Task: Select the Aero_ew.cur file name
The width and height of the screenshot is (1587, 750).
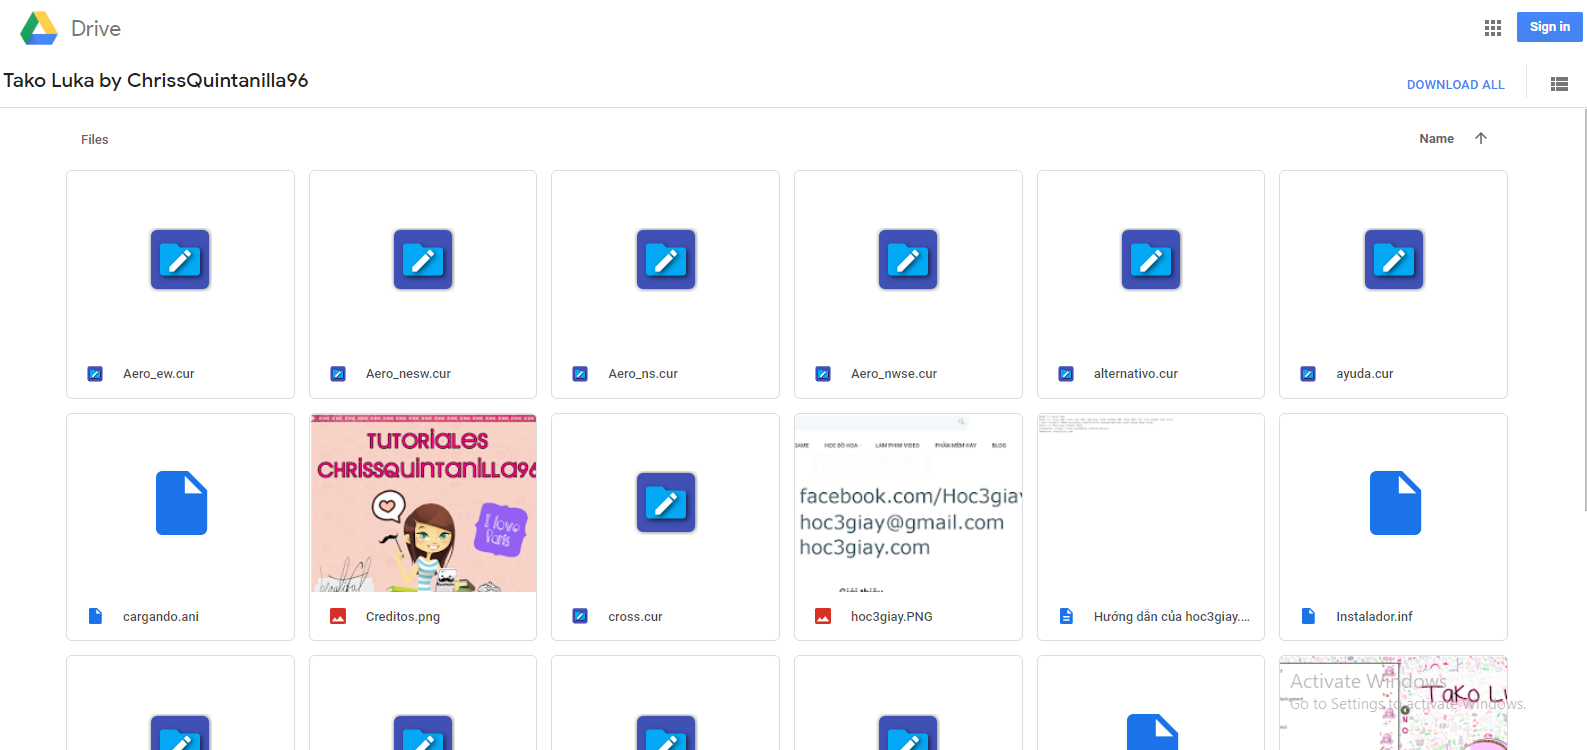Action: [159, 374]
